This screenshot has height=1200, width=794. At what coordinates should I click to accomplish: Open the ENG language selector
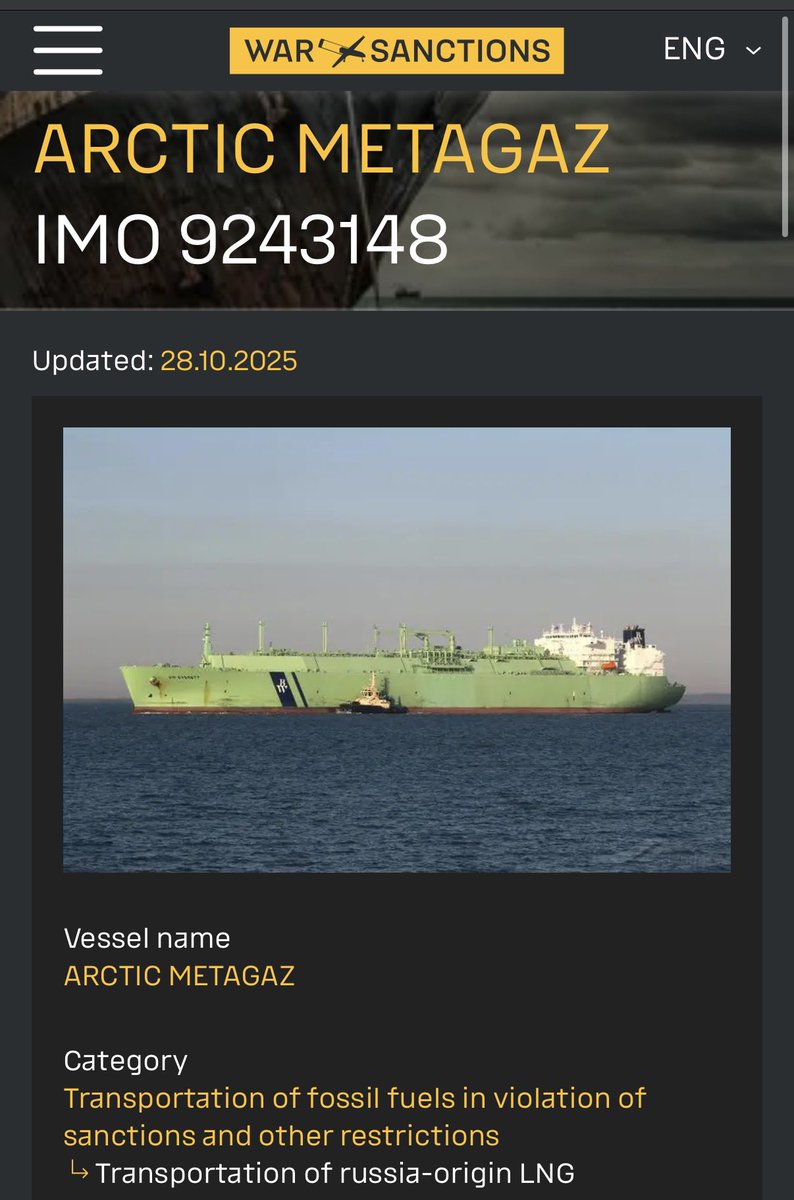tap(713, 49)
